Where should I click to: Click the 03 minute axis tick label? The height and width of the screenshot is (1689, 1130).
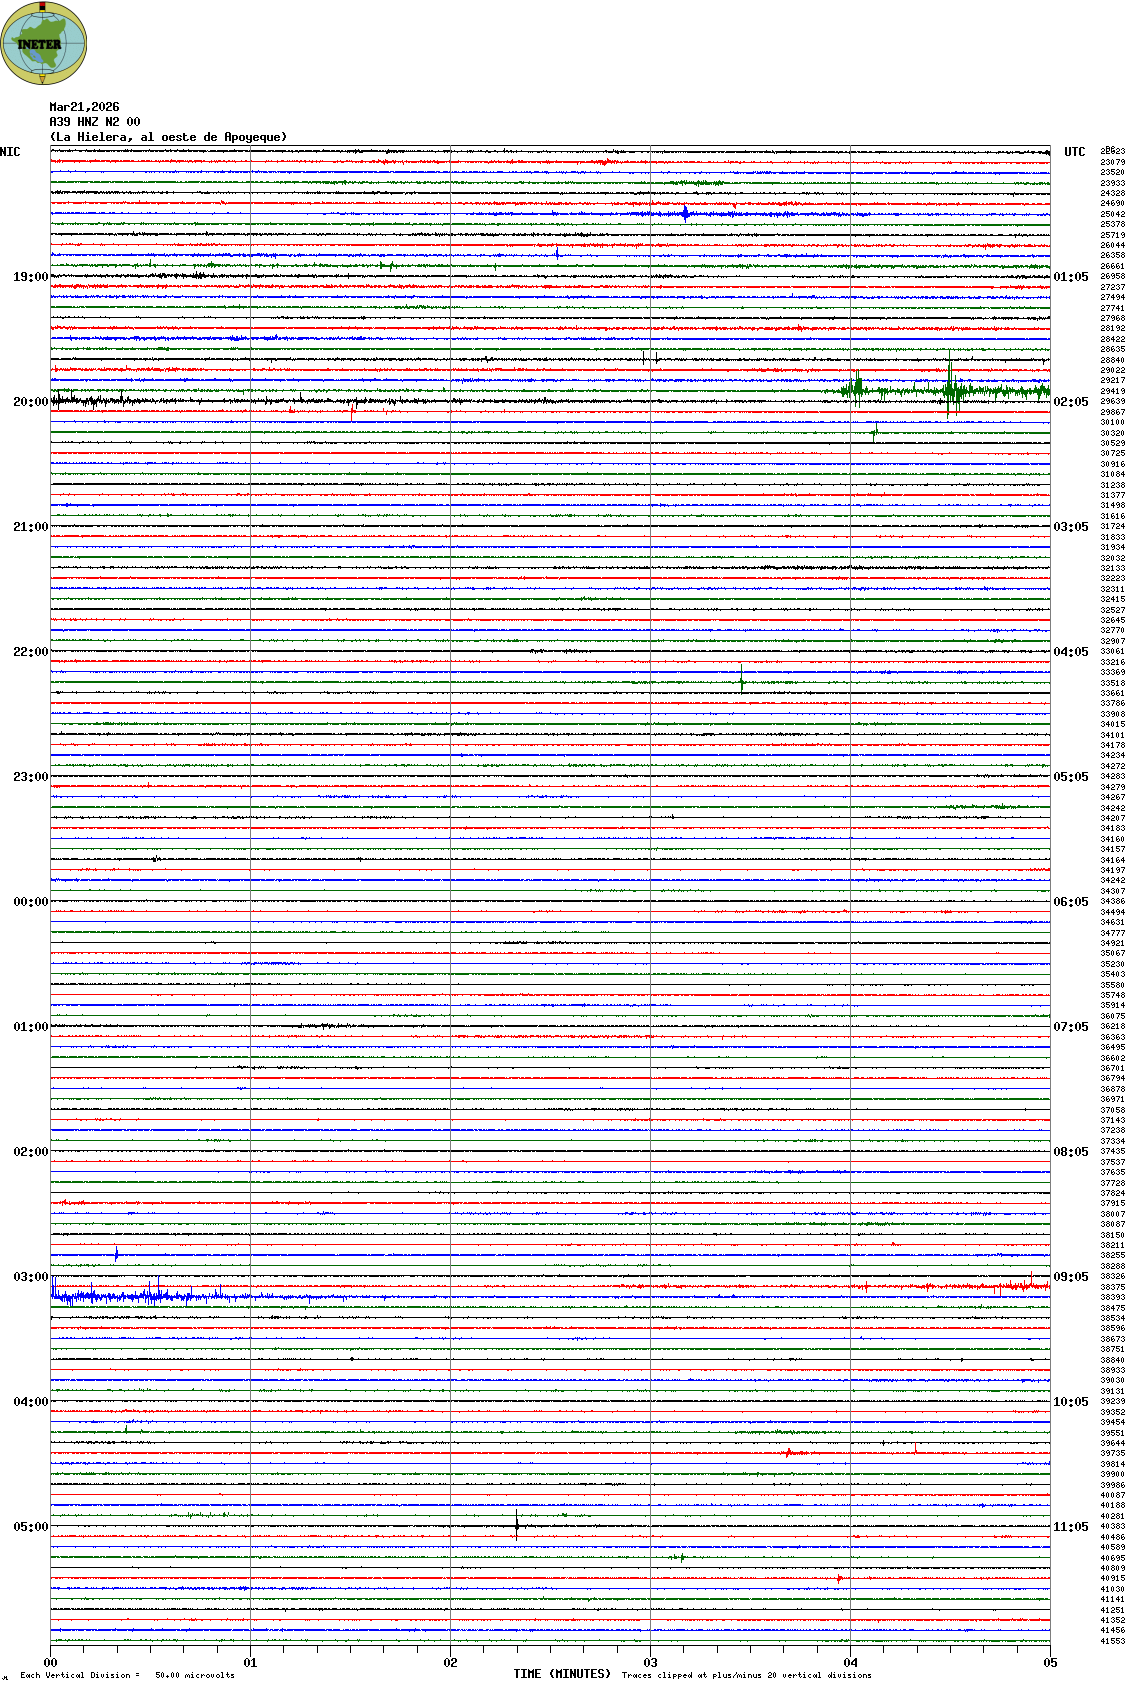[x=650, y=1663]
